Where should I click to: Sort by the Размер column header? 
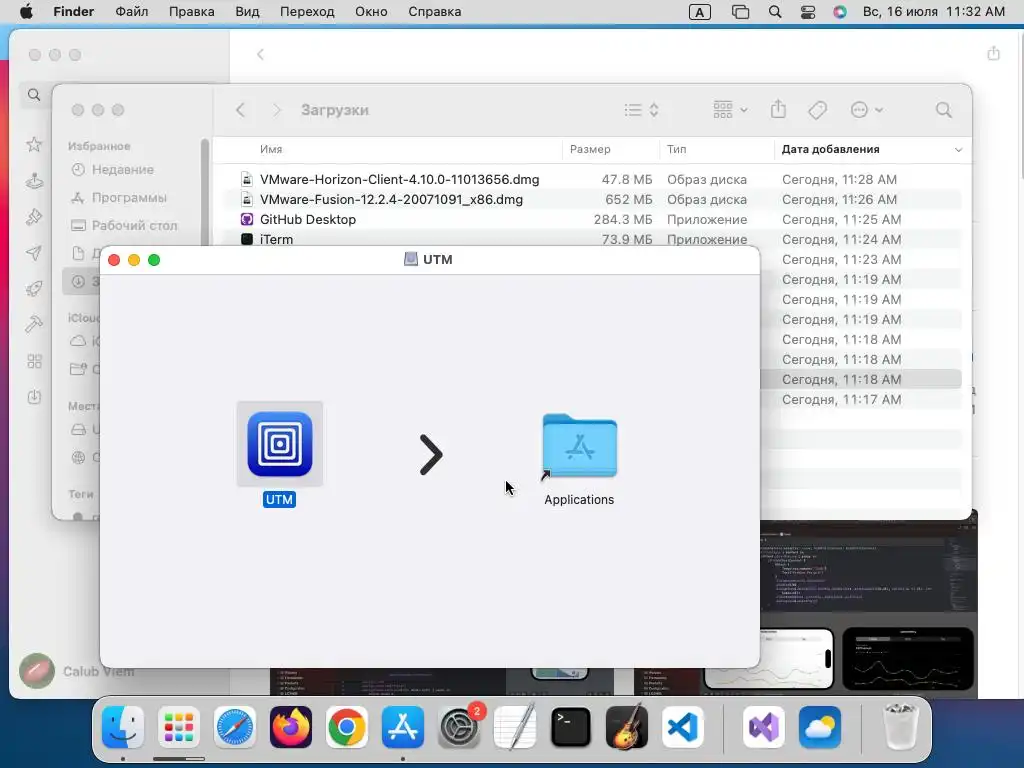pos(590,149)
